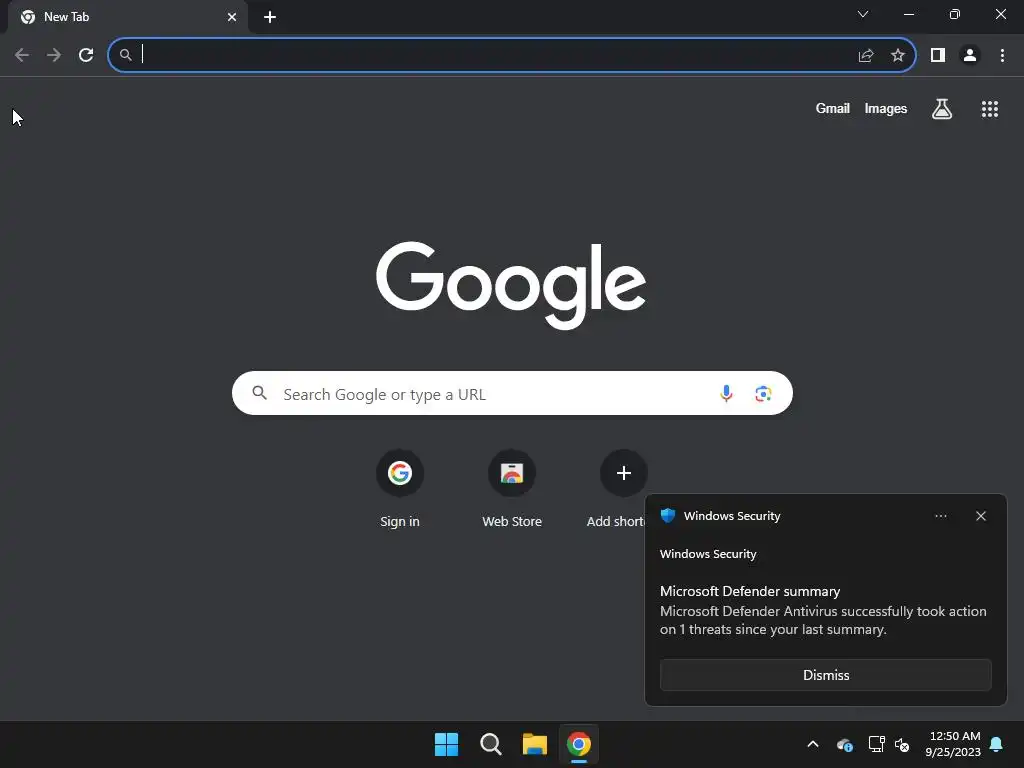Click the browser forward arrow
This screenshot has width=1024, height=768.
[54, 55]
